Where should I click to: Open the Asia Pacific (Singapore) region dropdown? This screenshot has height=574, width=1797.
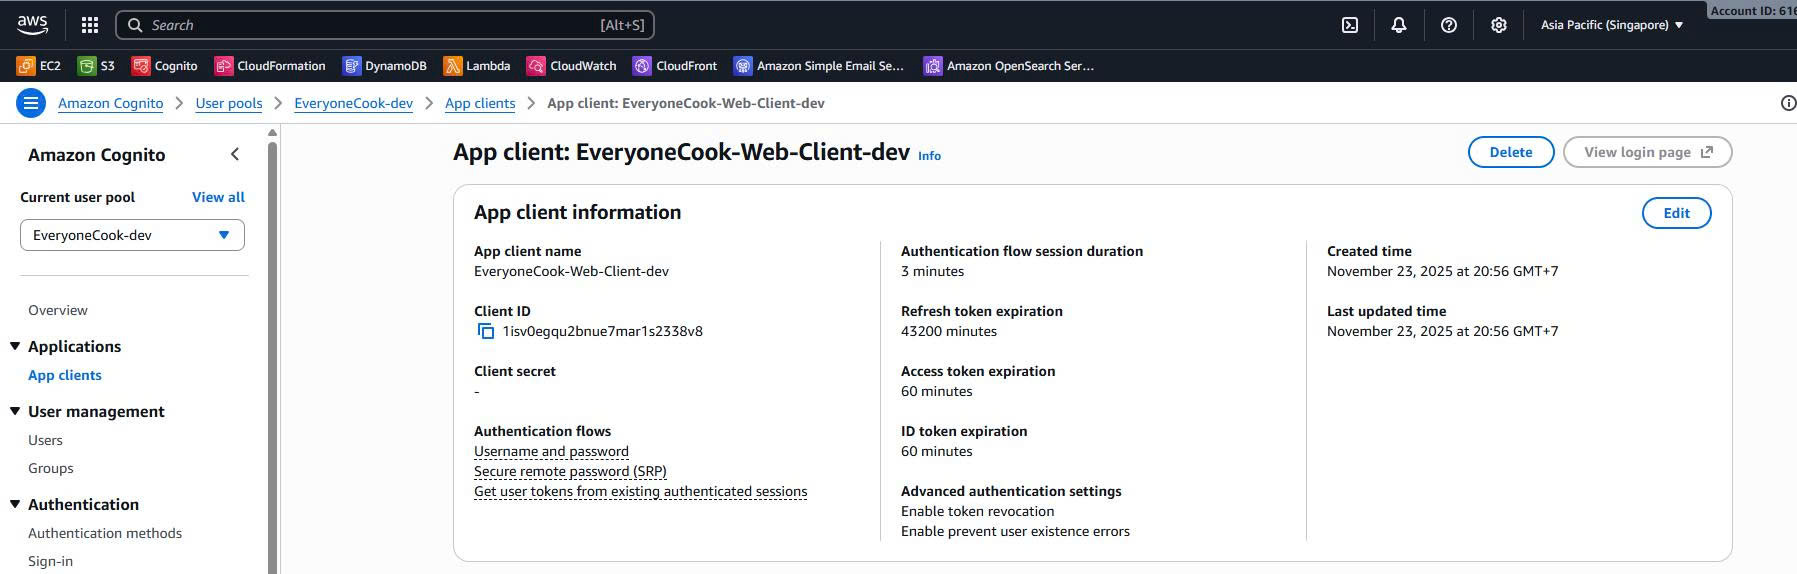point(1611,25)
